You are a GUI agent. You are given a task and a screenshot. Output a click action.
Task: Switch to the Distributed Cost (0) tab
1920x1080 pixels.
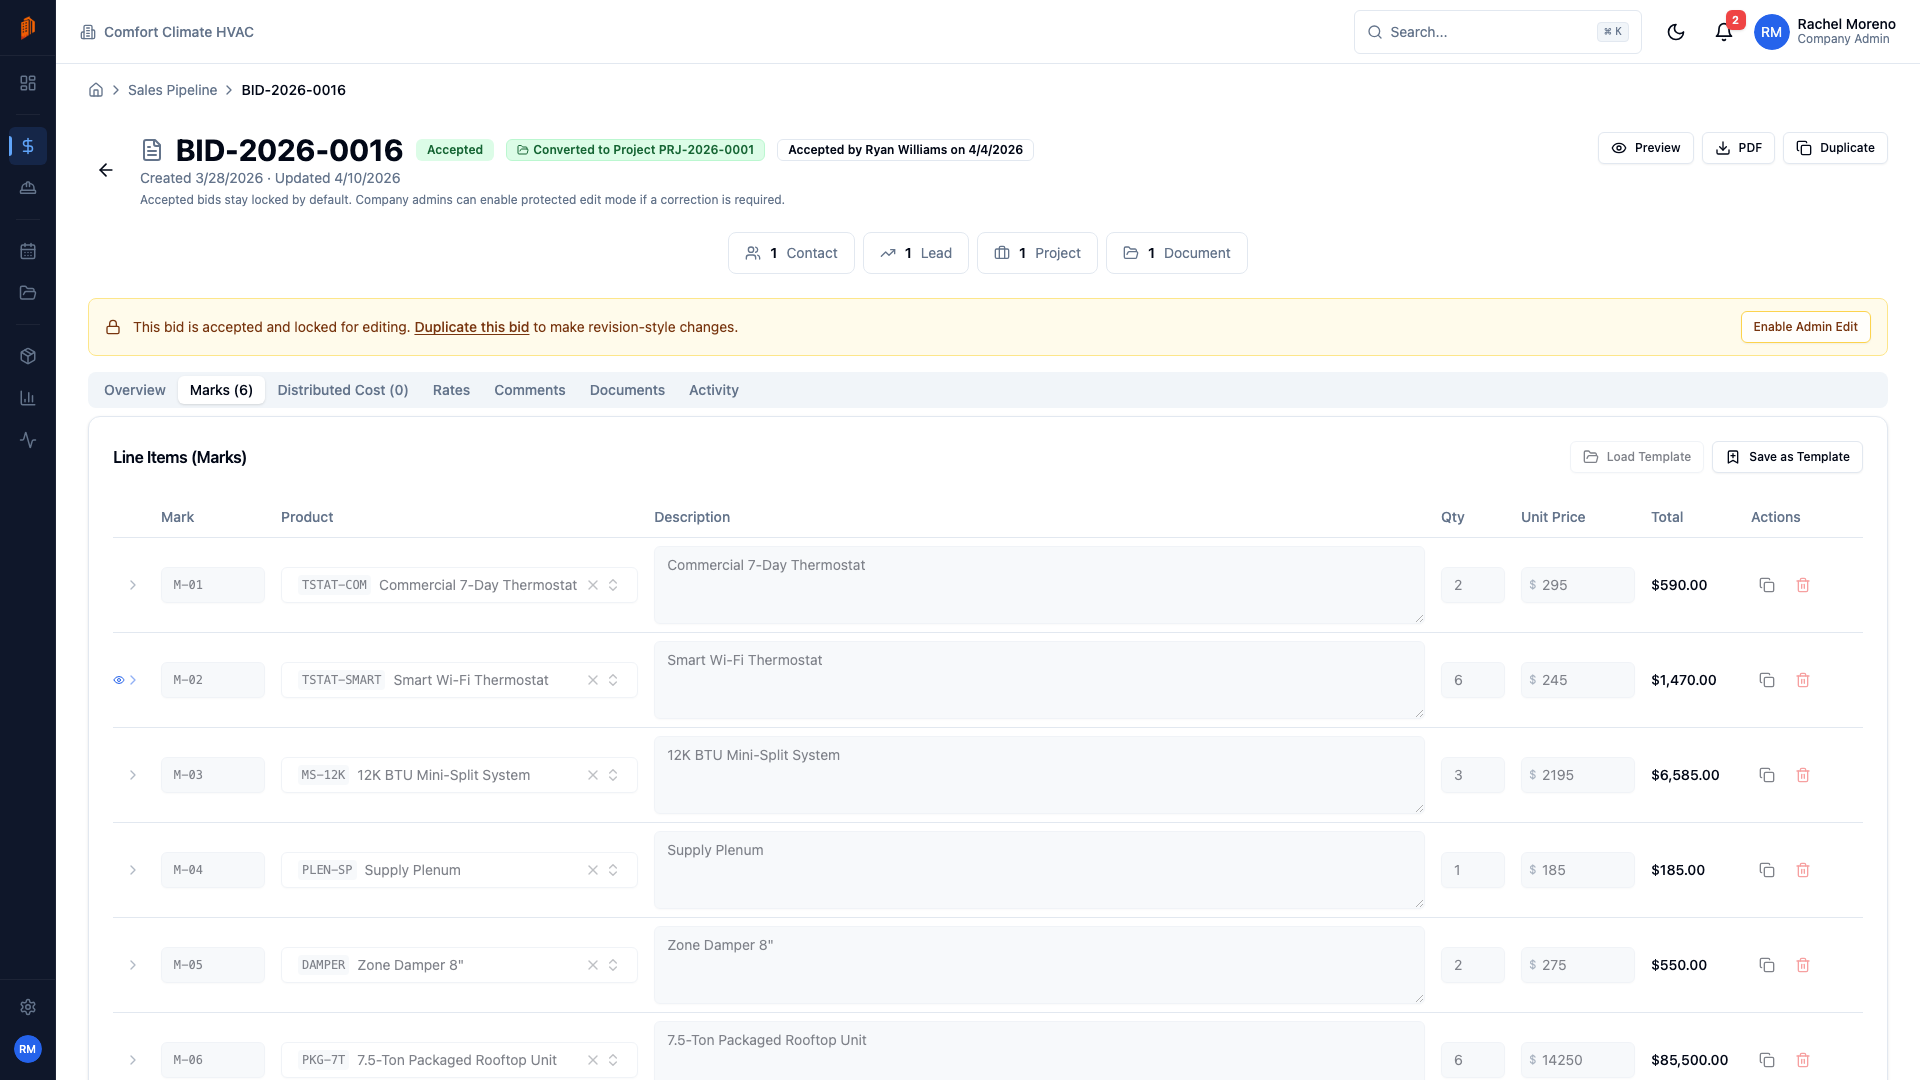(x=343, y=390)
